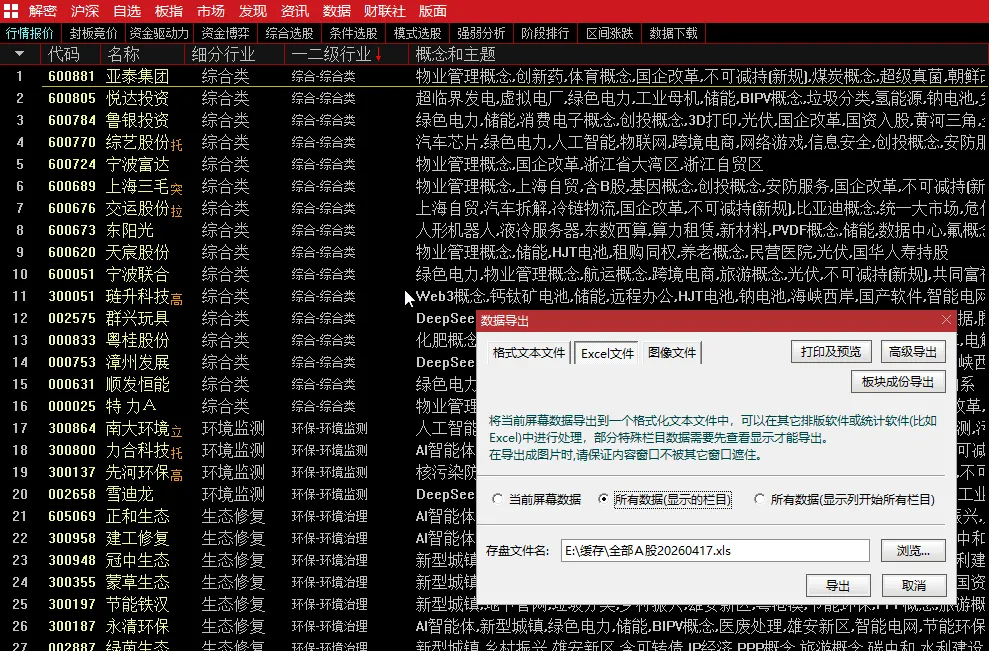
Task: Click the 拉 tag next to 交运股份
Action: 177,211
